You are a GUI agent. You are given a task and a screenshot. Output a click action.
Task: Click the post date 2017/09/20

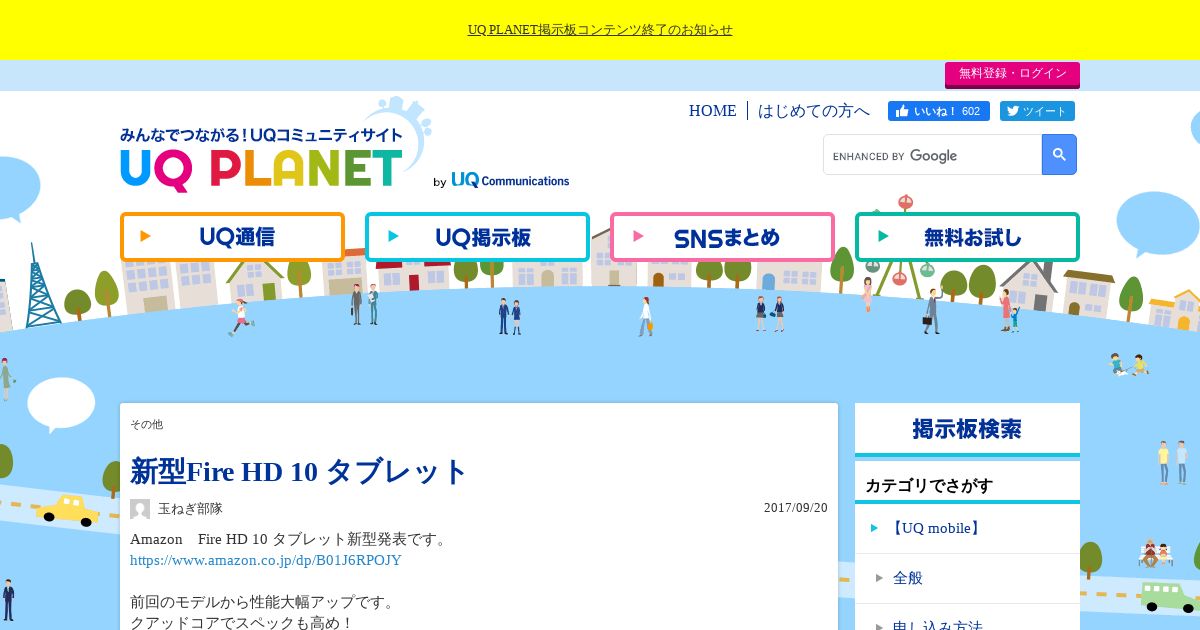[796, 508]
